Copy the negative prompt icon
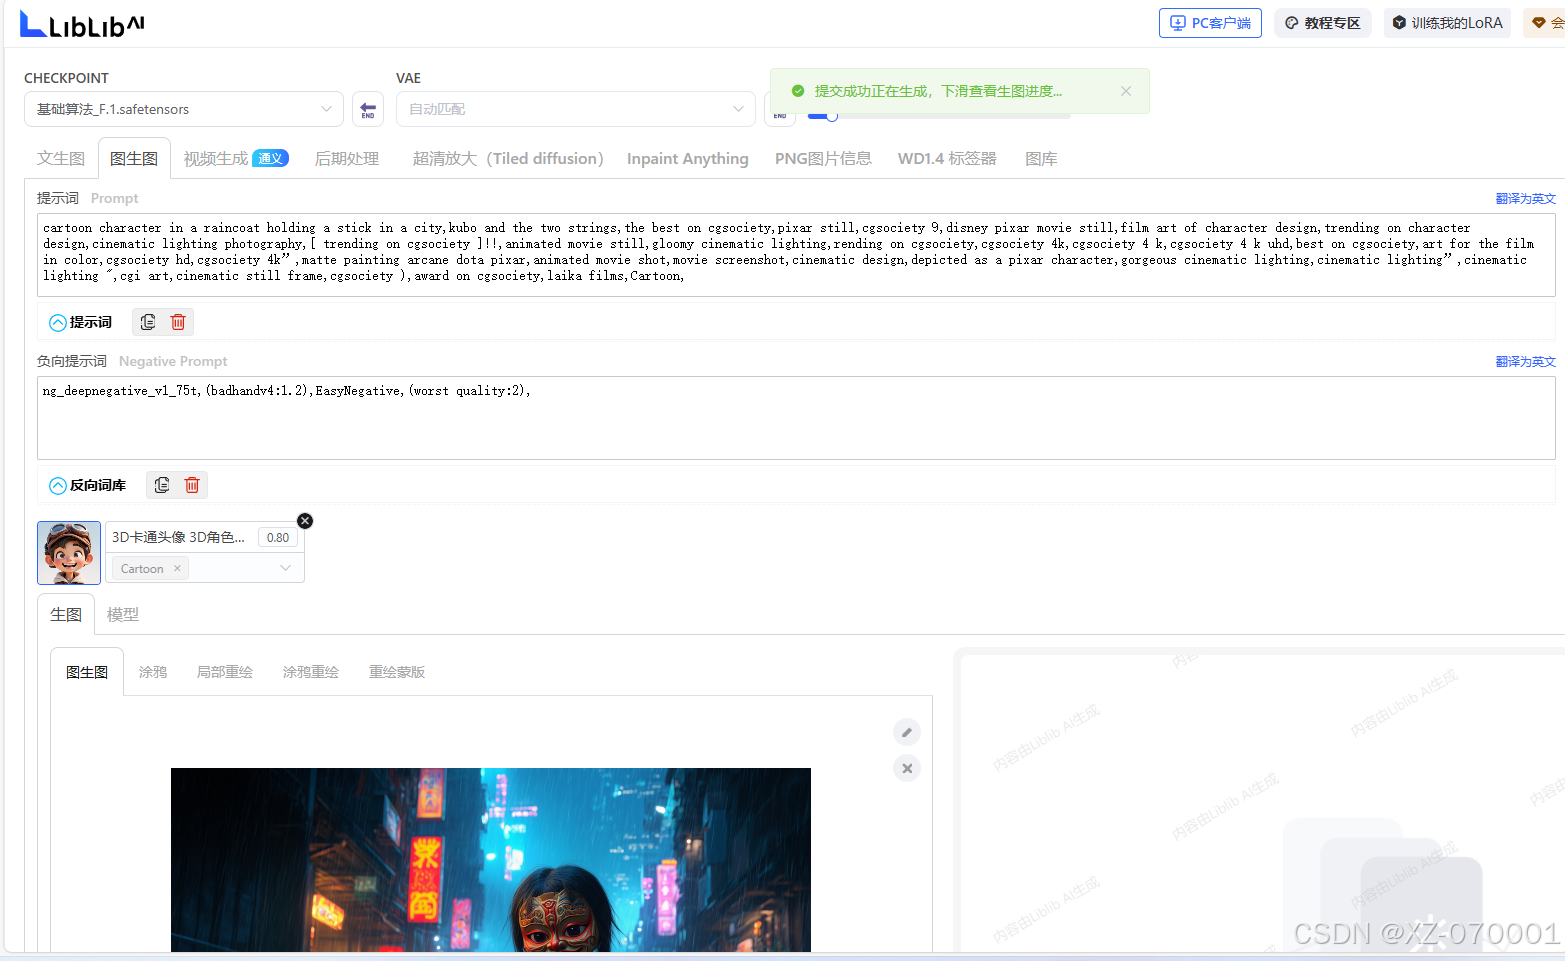1565x961 pixels. 162,485
